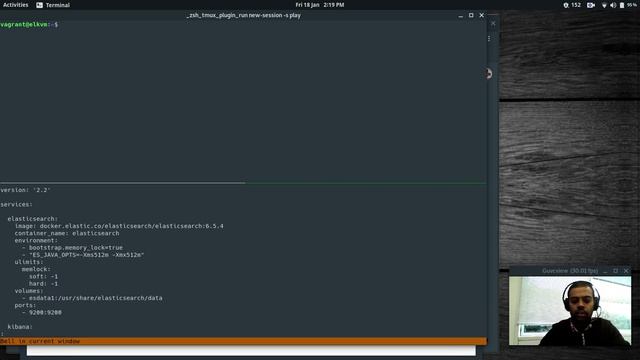This screenshot has height=360, width=640.
Task: Click the line version: '2.2'
Action: 25,190
